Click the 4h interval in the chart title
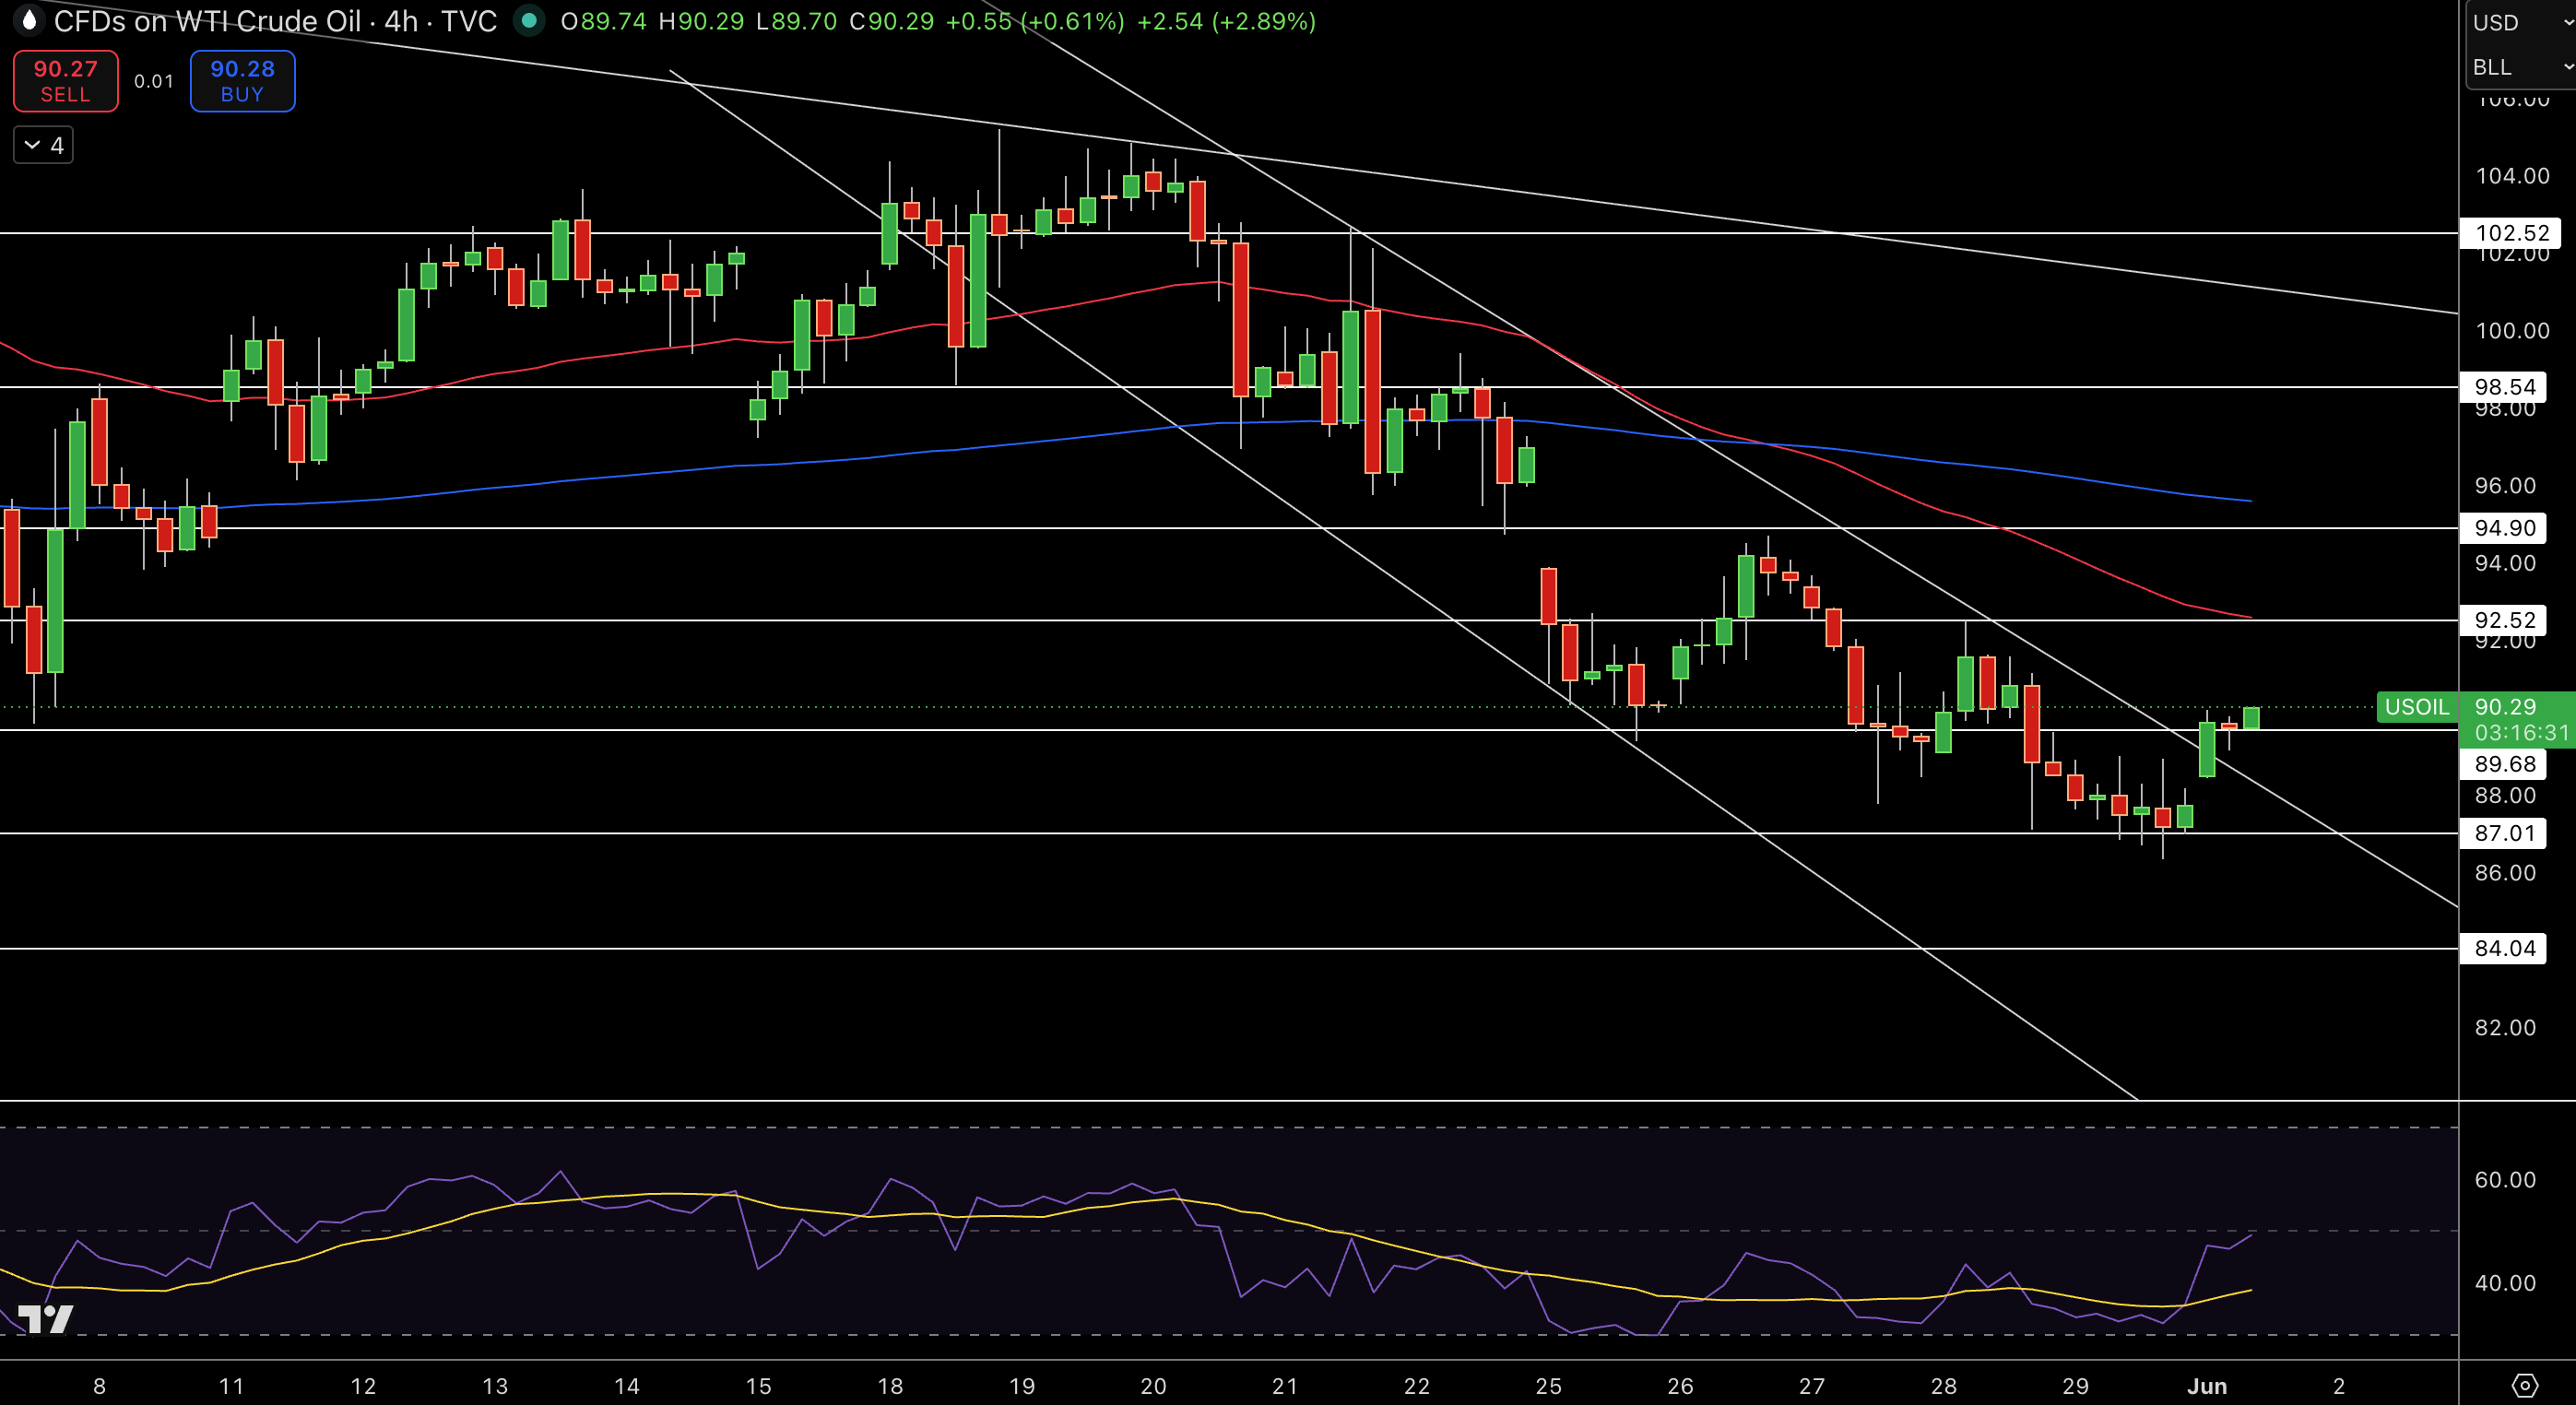Viewport: 2576px width, 1405px height. tap(401, 21)
